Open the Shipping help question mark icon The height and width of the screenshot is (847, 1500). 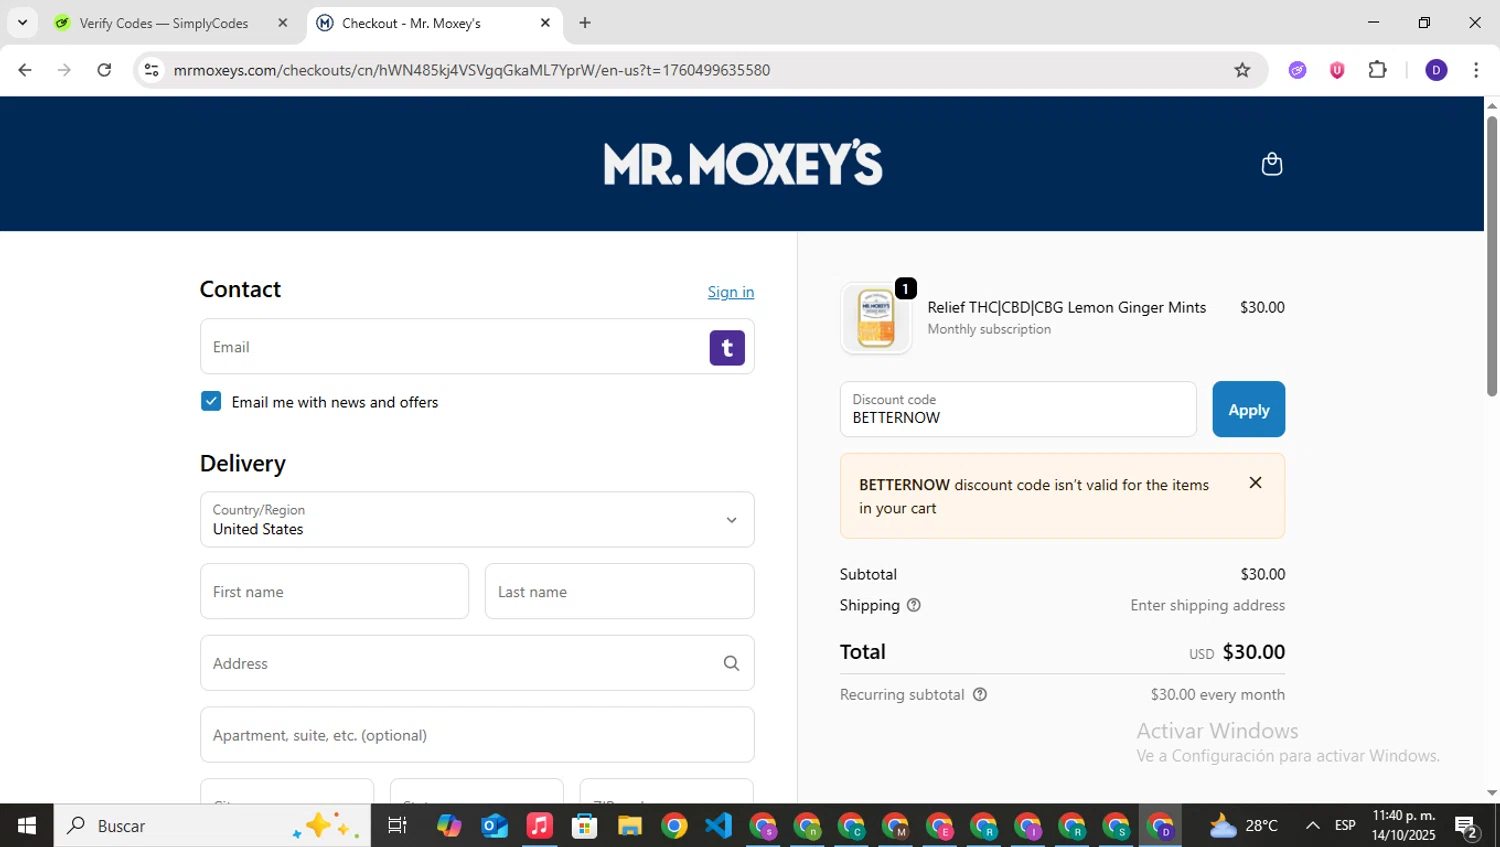913,605
